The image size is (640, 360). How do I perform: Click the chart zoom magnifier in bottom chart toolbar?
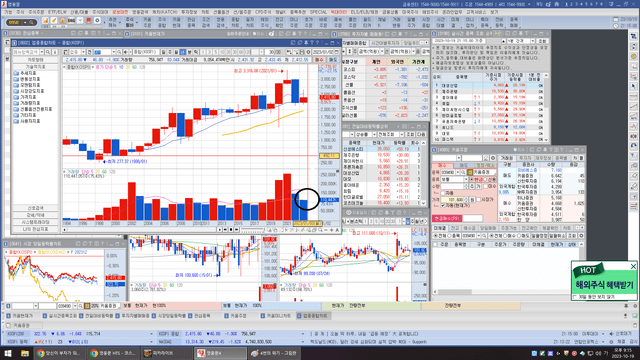tap(320, 230)
